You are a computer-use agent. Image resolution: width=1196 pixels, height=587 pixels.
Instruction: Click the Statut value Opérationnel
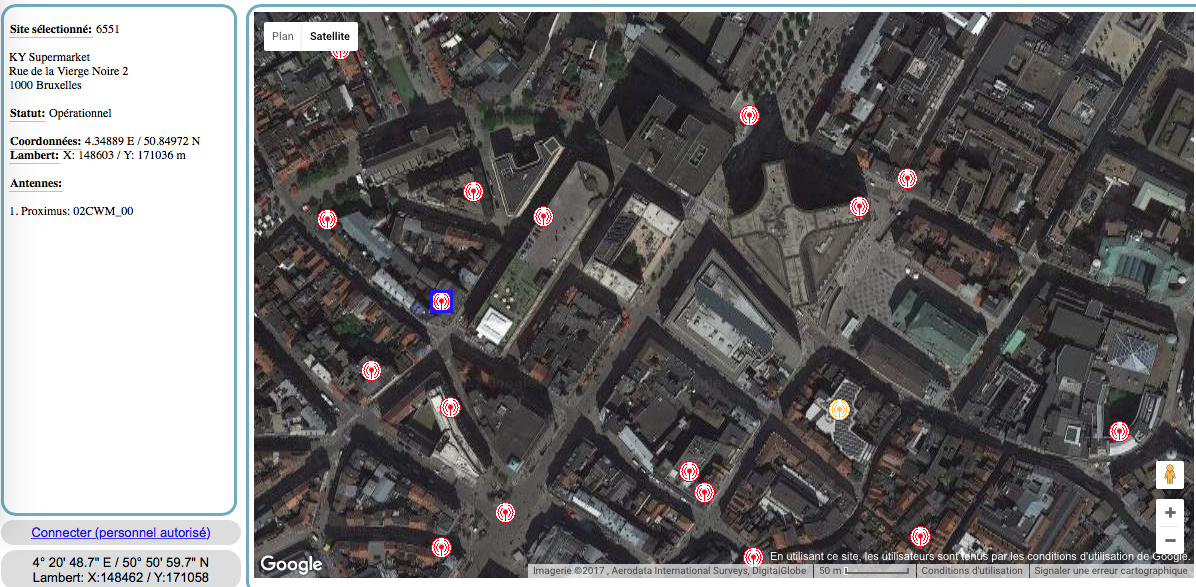[x=80, y=113]
